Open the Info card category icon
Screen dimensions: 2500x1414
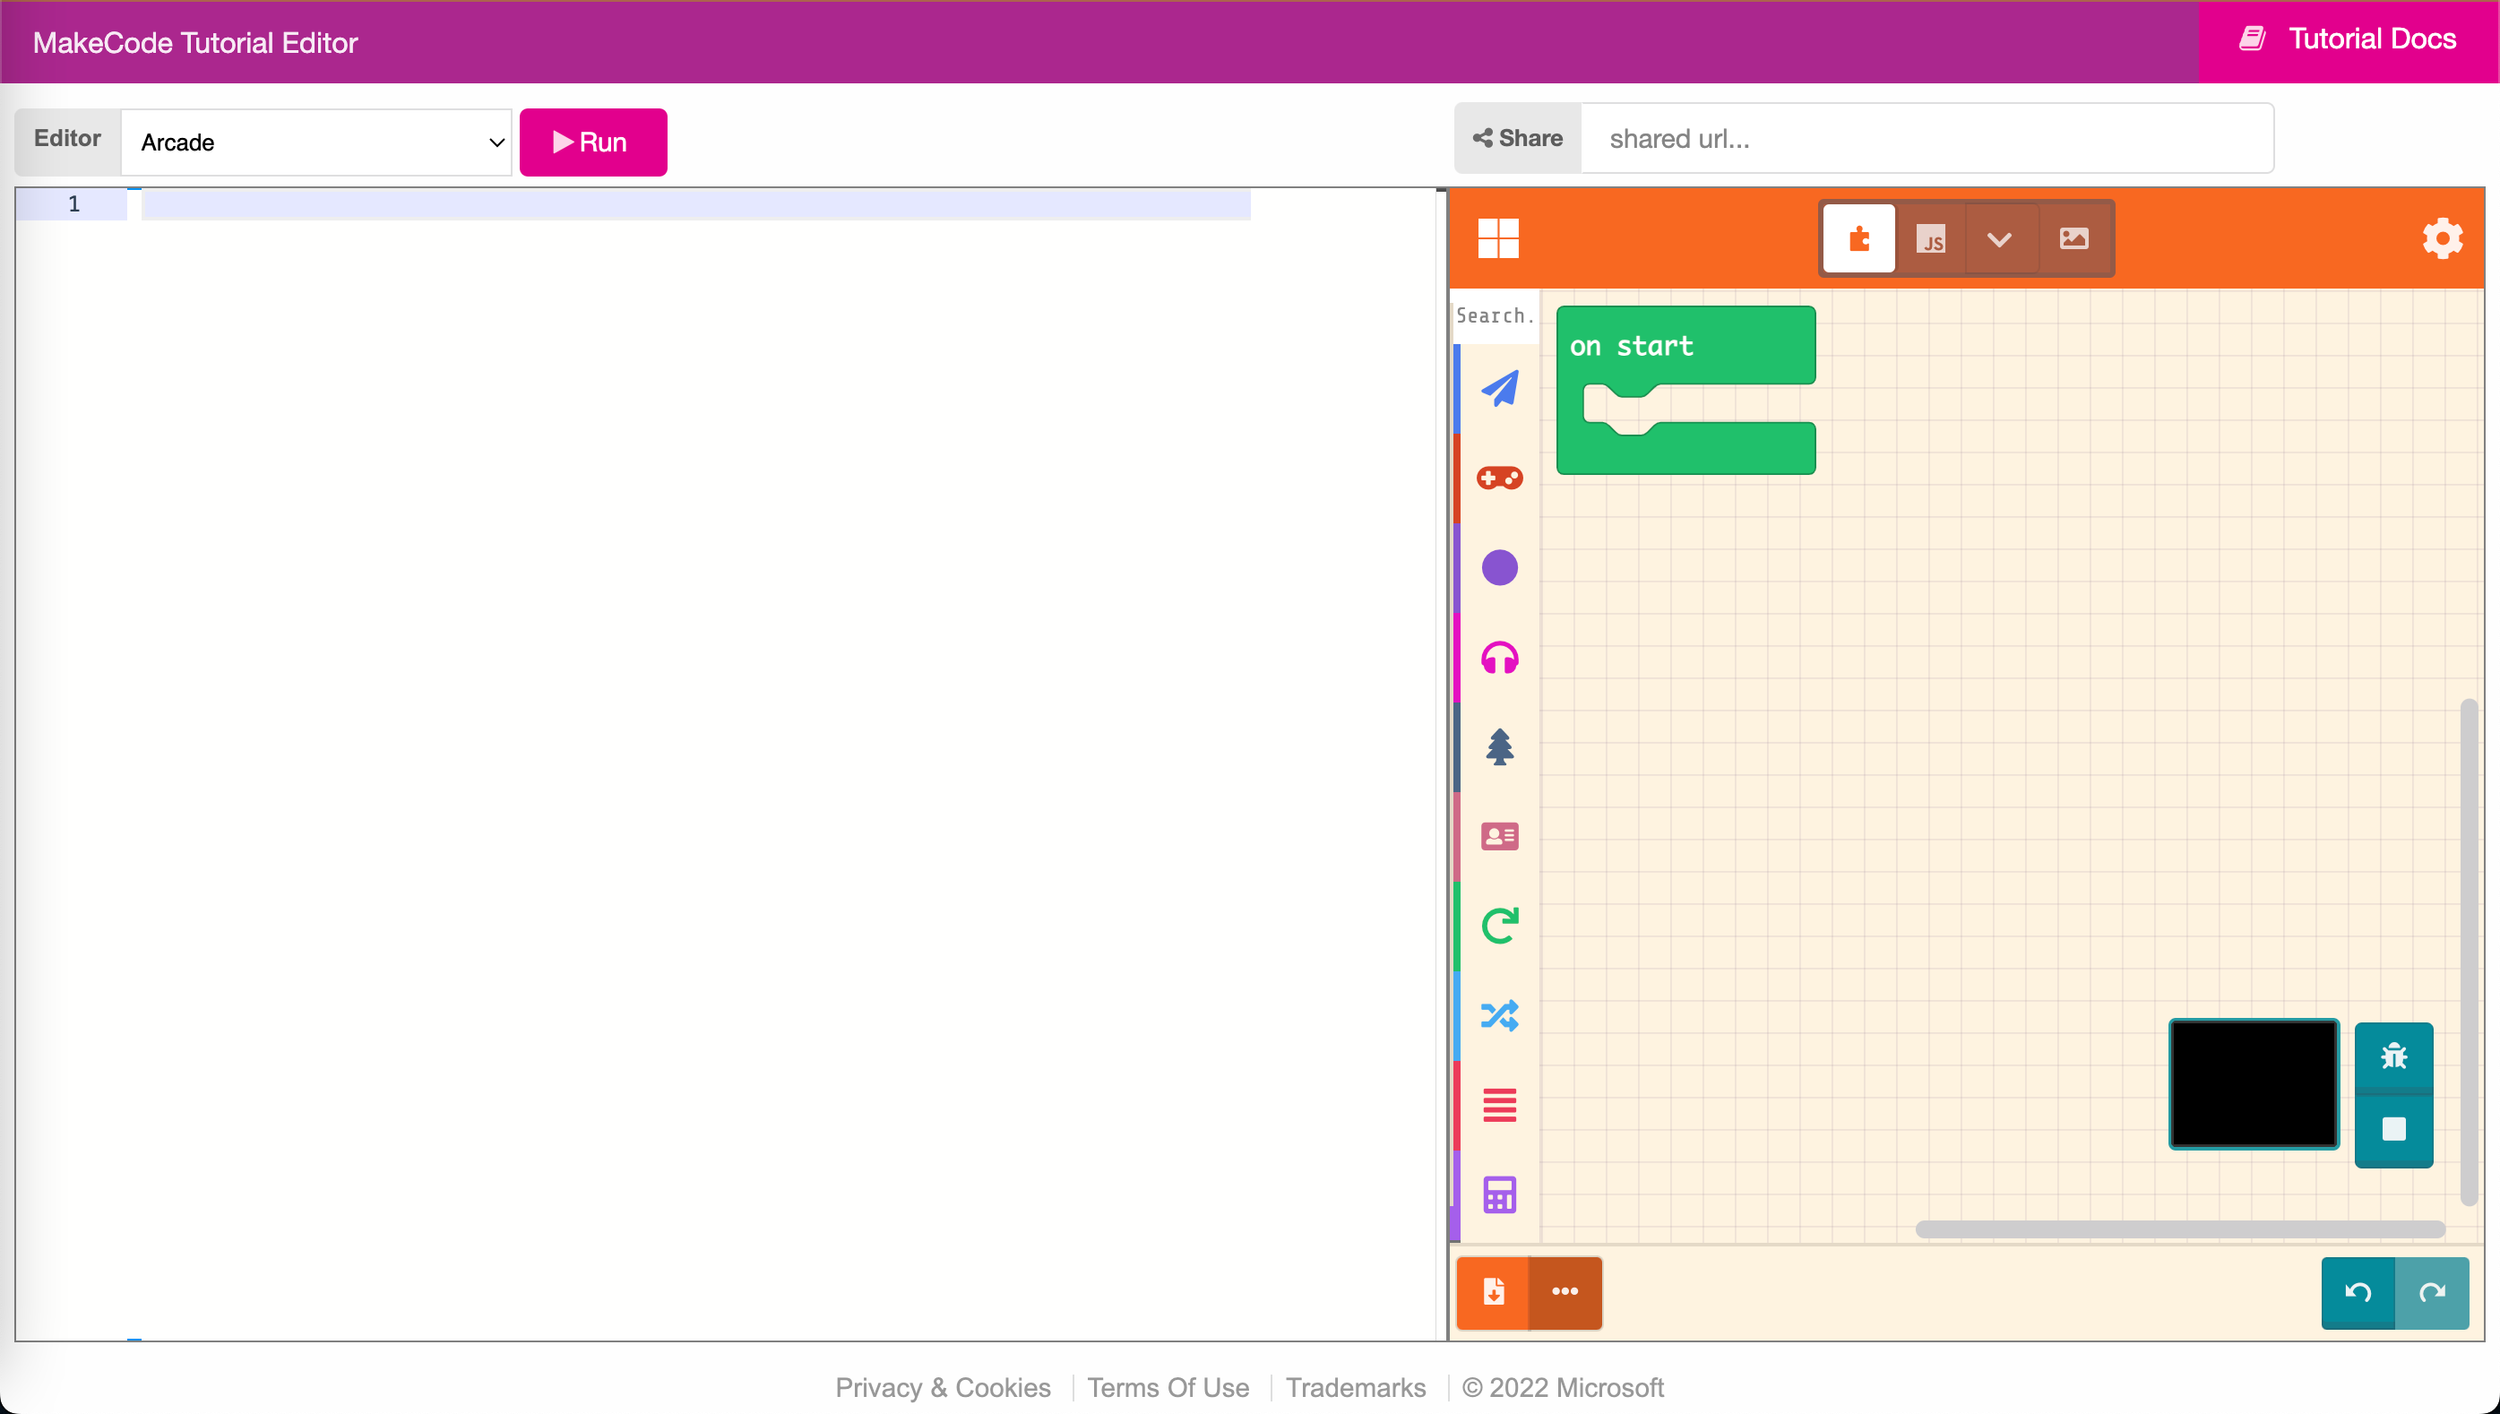point(1499,836)
